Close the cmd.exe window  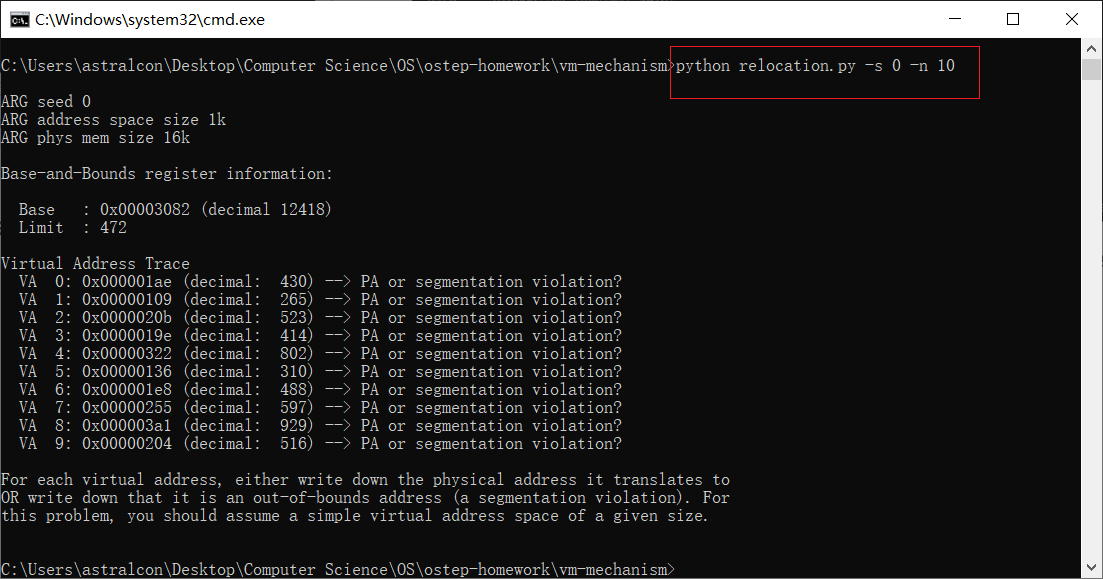point(1072,19)
